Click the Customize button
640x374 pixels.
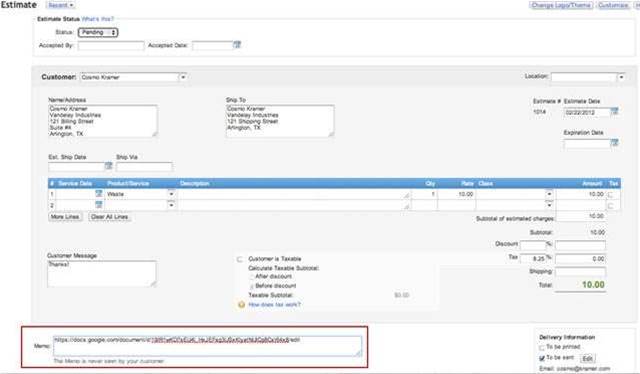(x=613, y=5)
